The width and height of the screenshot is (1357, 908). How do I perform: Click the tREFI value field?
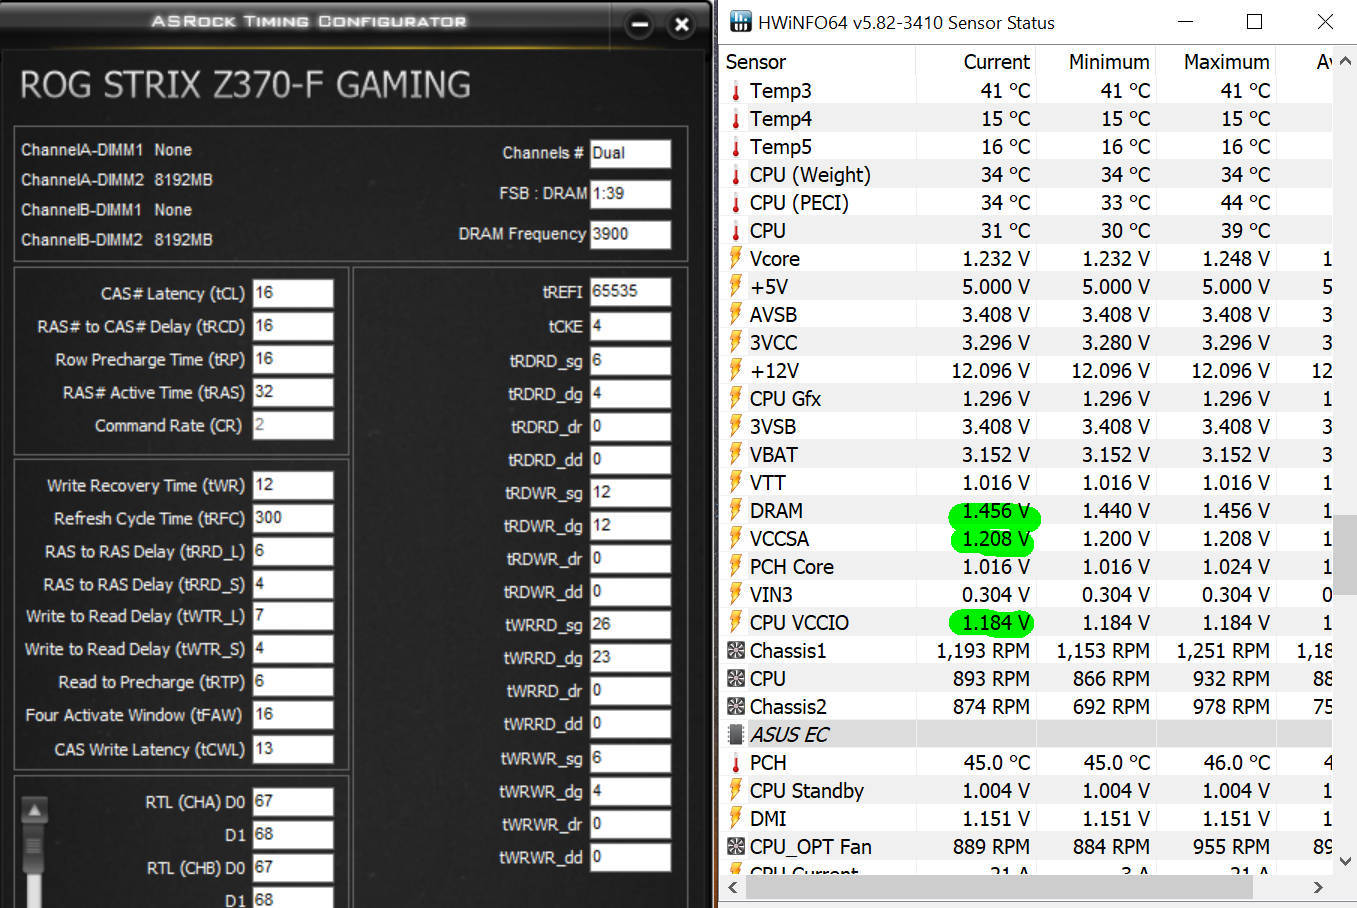630,292
